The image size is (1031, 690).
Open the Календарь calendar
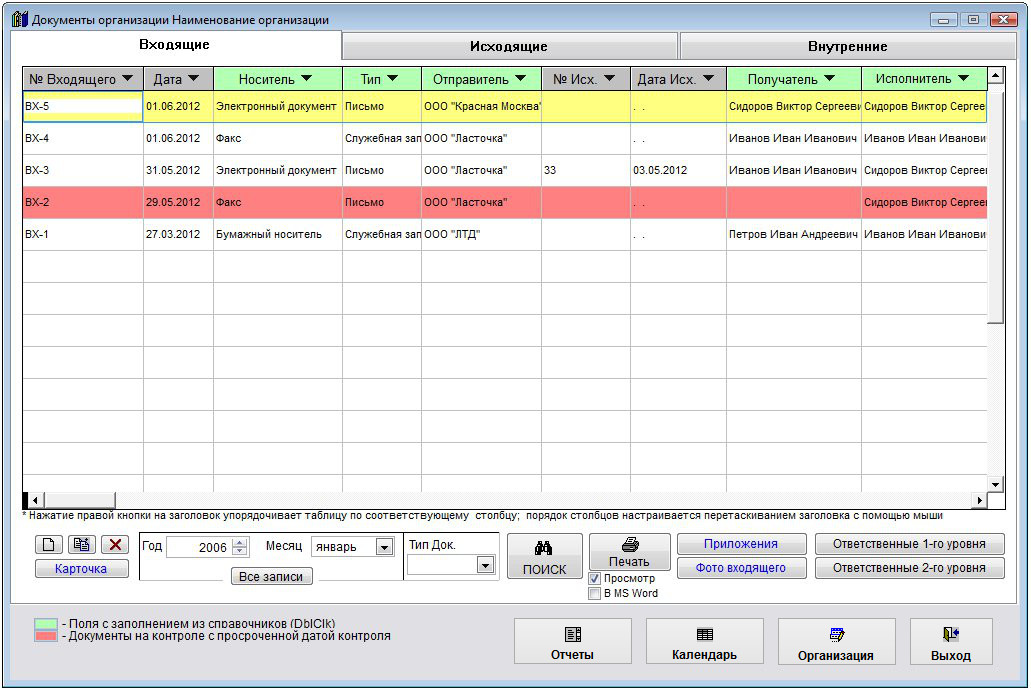point(704,642)
